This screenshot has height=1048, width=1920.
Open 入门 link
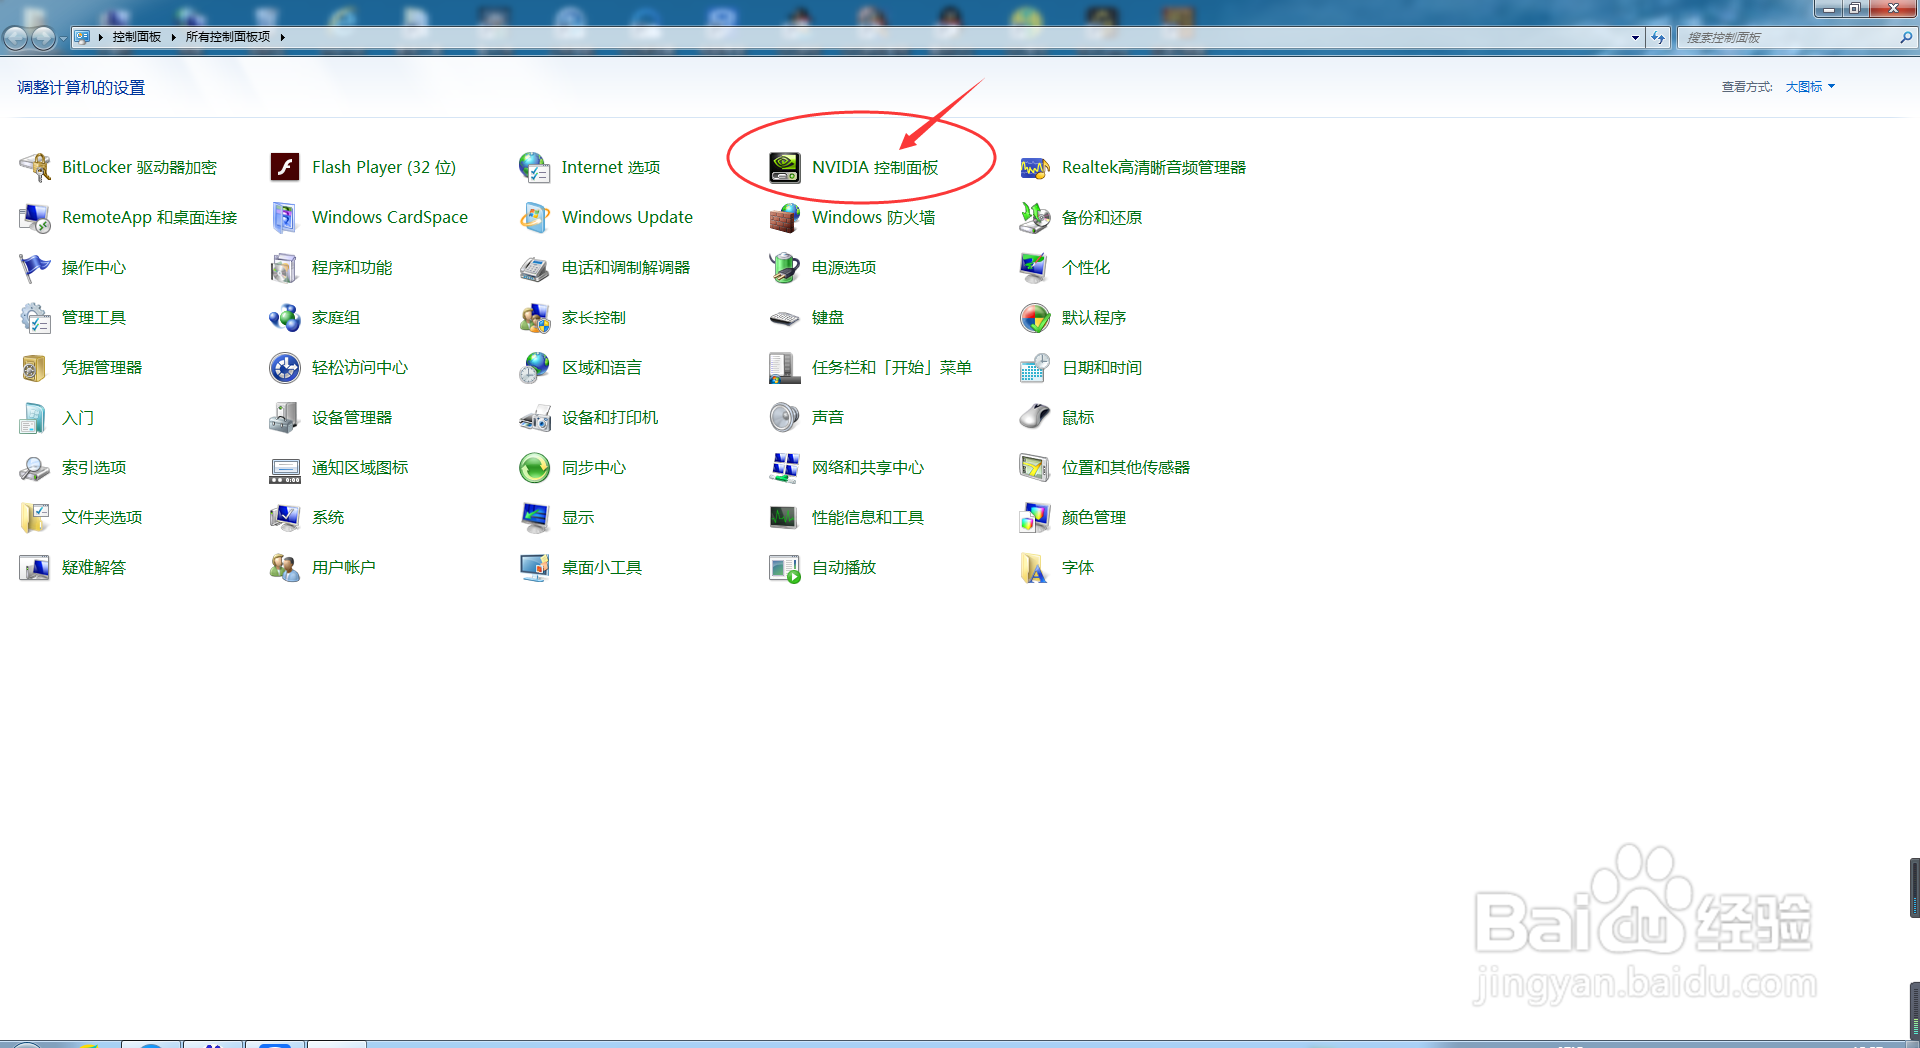click(x=78, y=417)
